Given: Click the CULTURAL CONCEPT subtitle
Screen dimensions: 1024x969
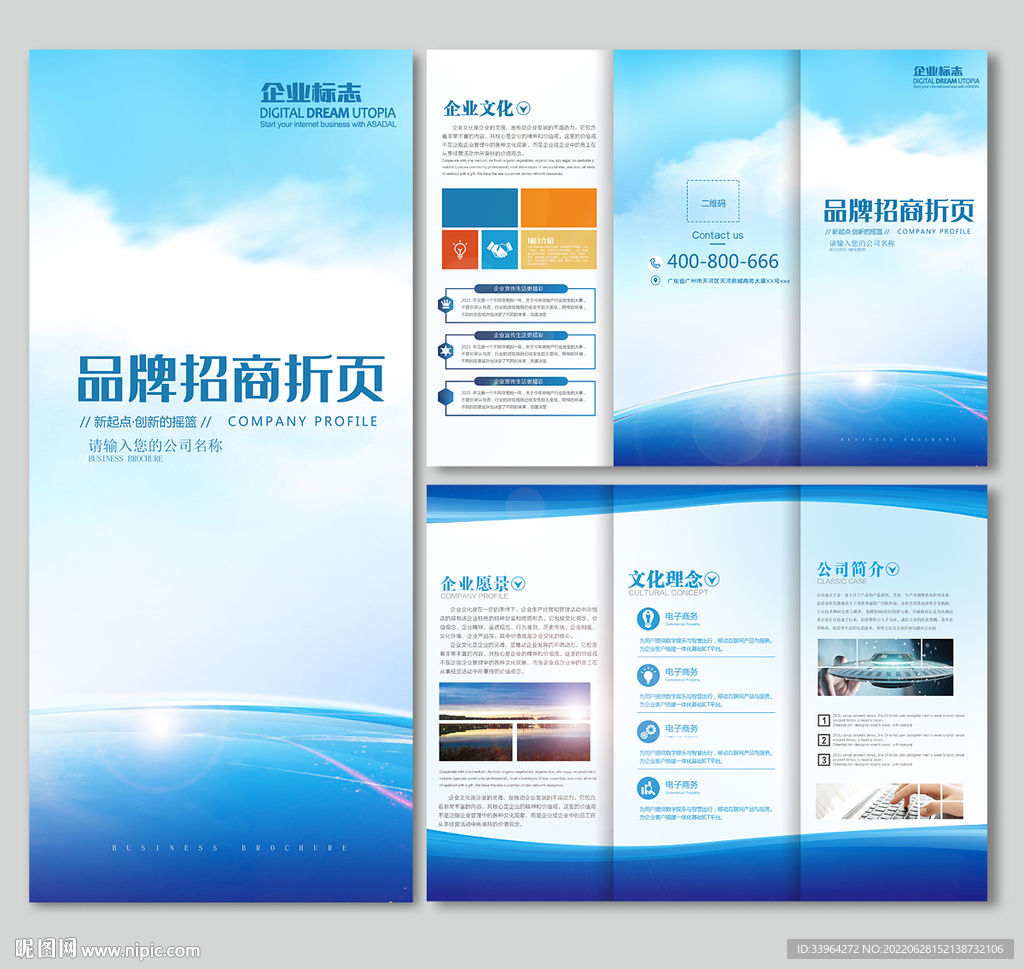Looking at the screenshot, I should point(668,593).
